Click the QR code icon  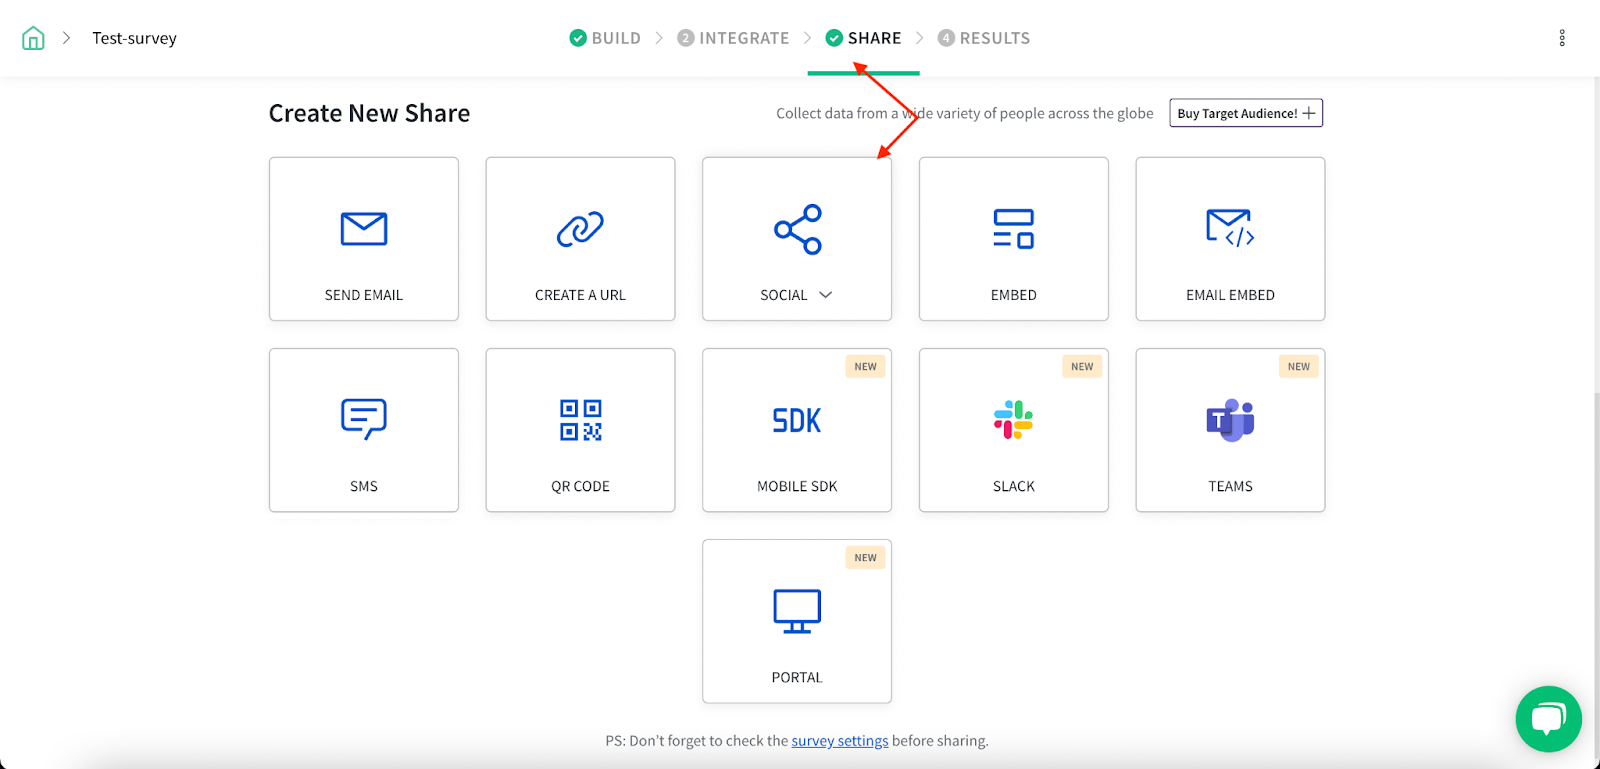click(x=581, y=420)
